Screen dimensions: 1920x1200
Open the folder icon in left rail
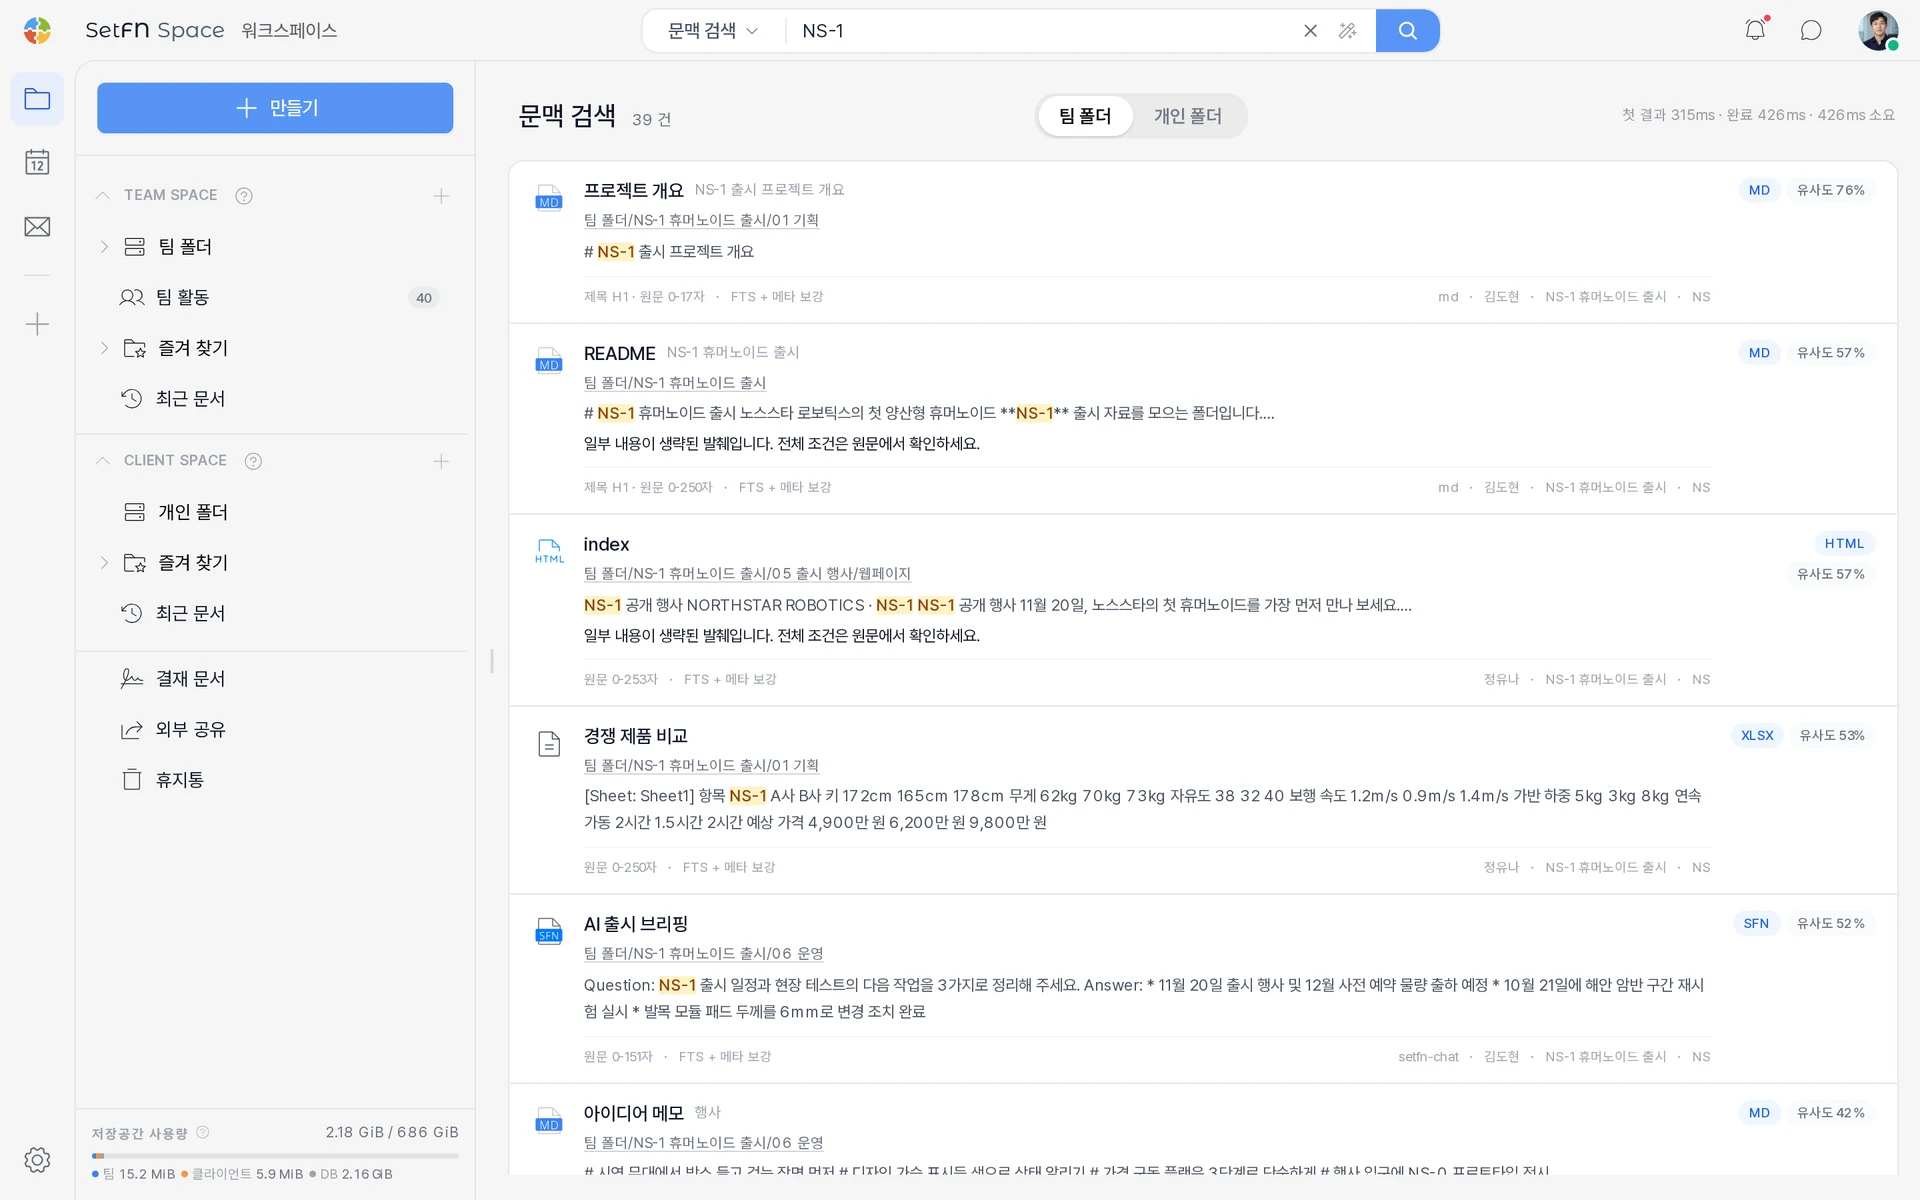(x=37, y=99)
